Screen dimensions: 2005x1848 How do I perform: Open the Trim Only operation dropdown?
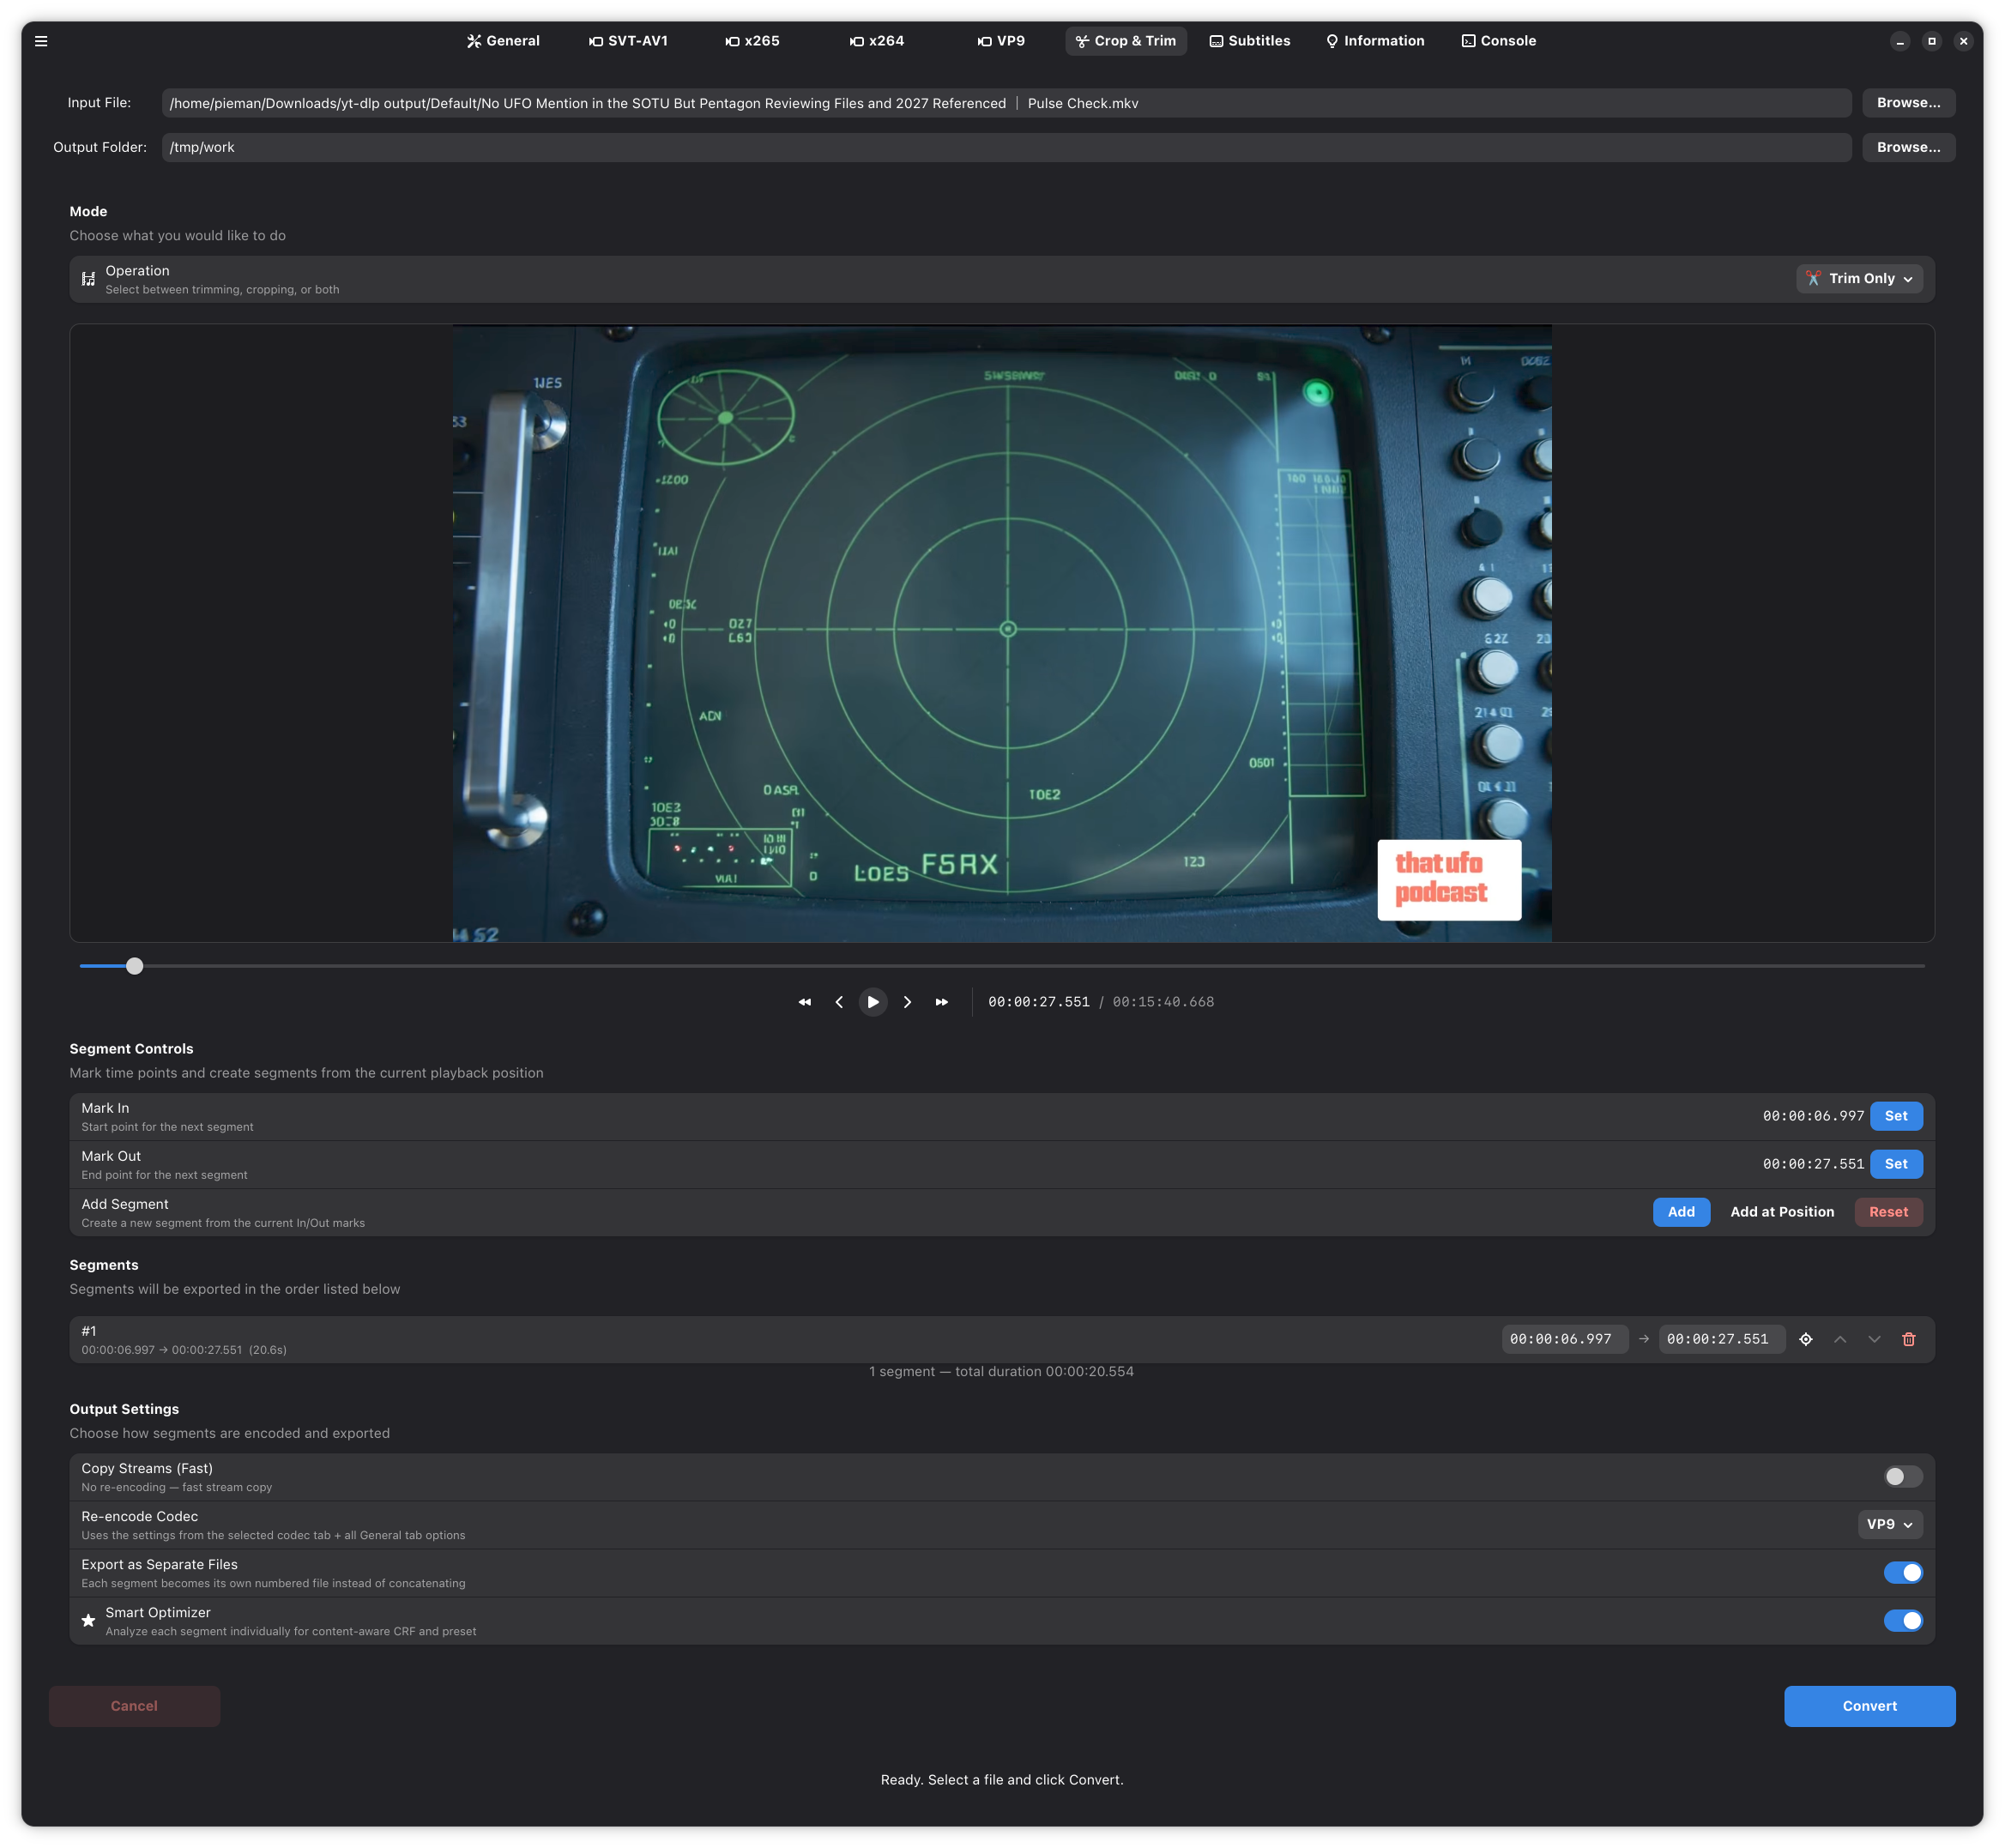pos(1859,279)
